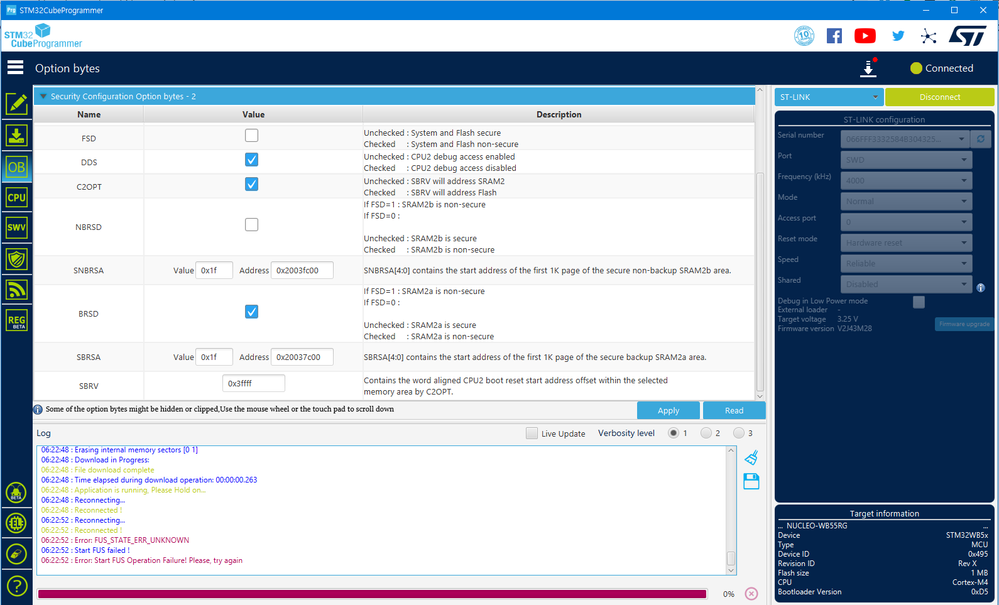The width and height of the screenshot is (999, 605).
Task: Select verbosity level 1
Action: coord(673,433)
